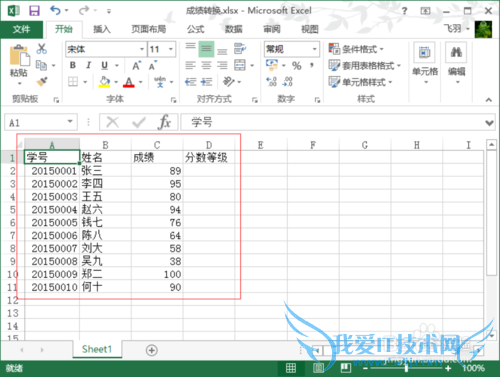Open account menu 飞羽
Viewport: 500px width, 377px height.
click(457, 29)
